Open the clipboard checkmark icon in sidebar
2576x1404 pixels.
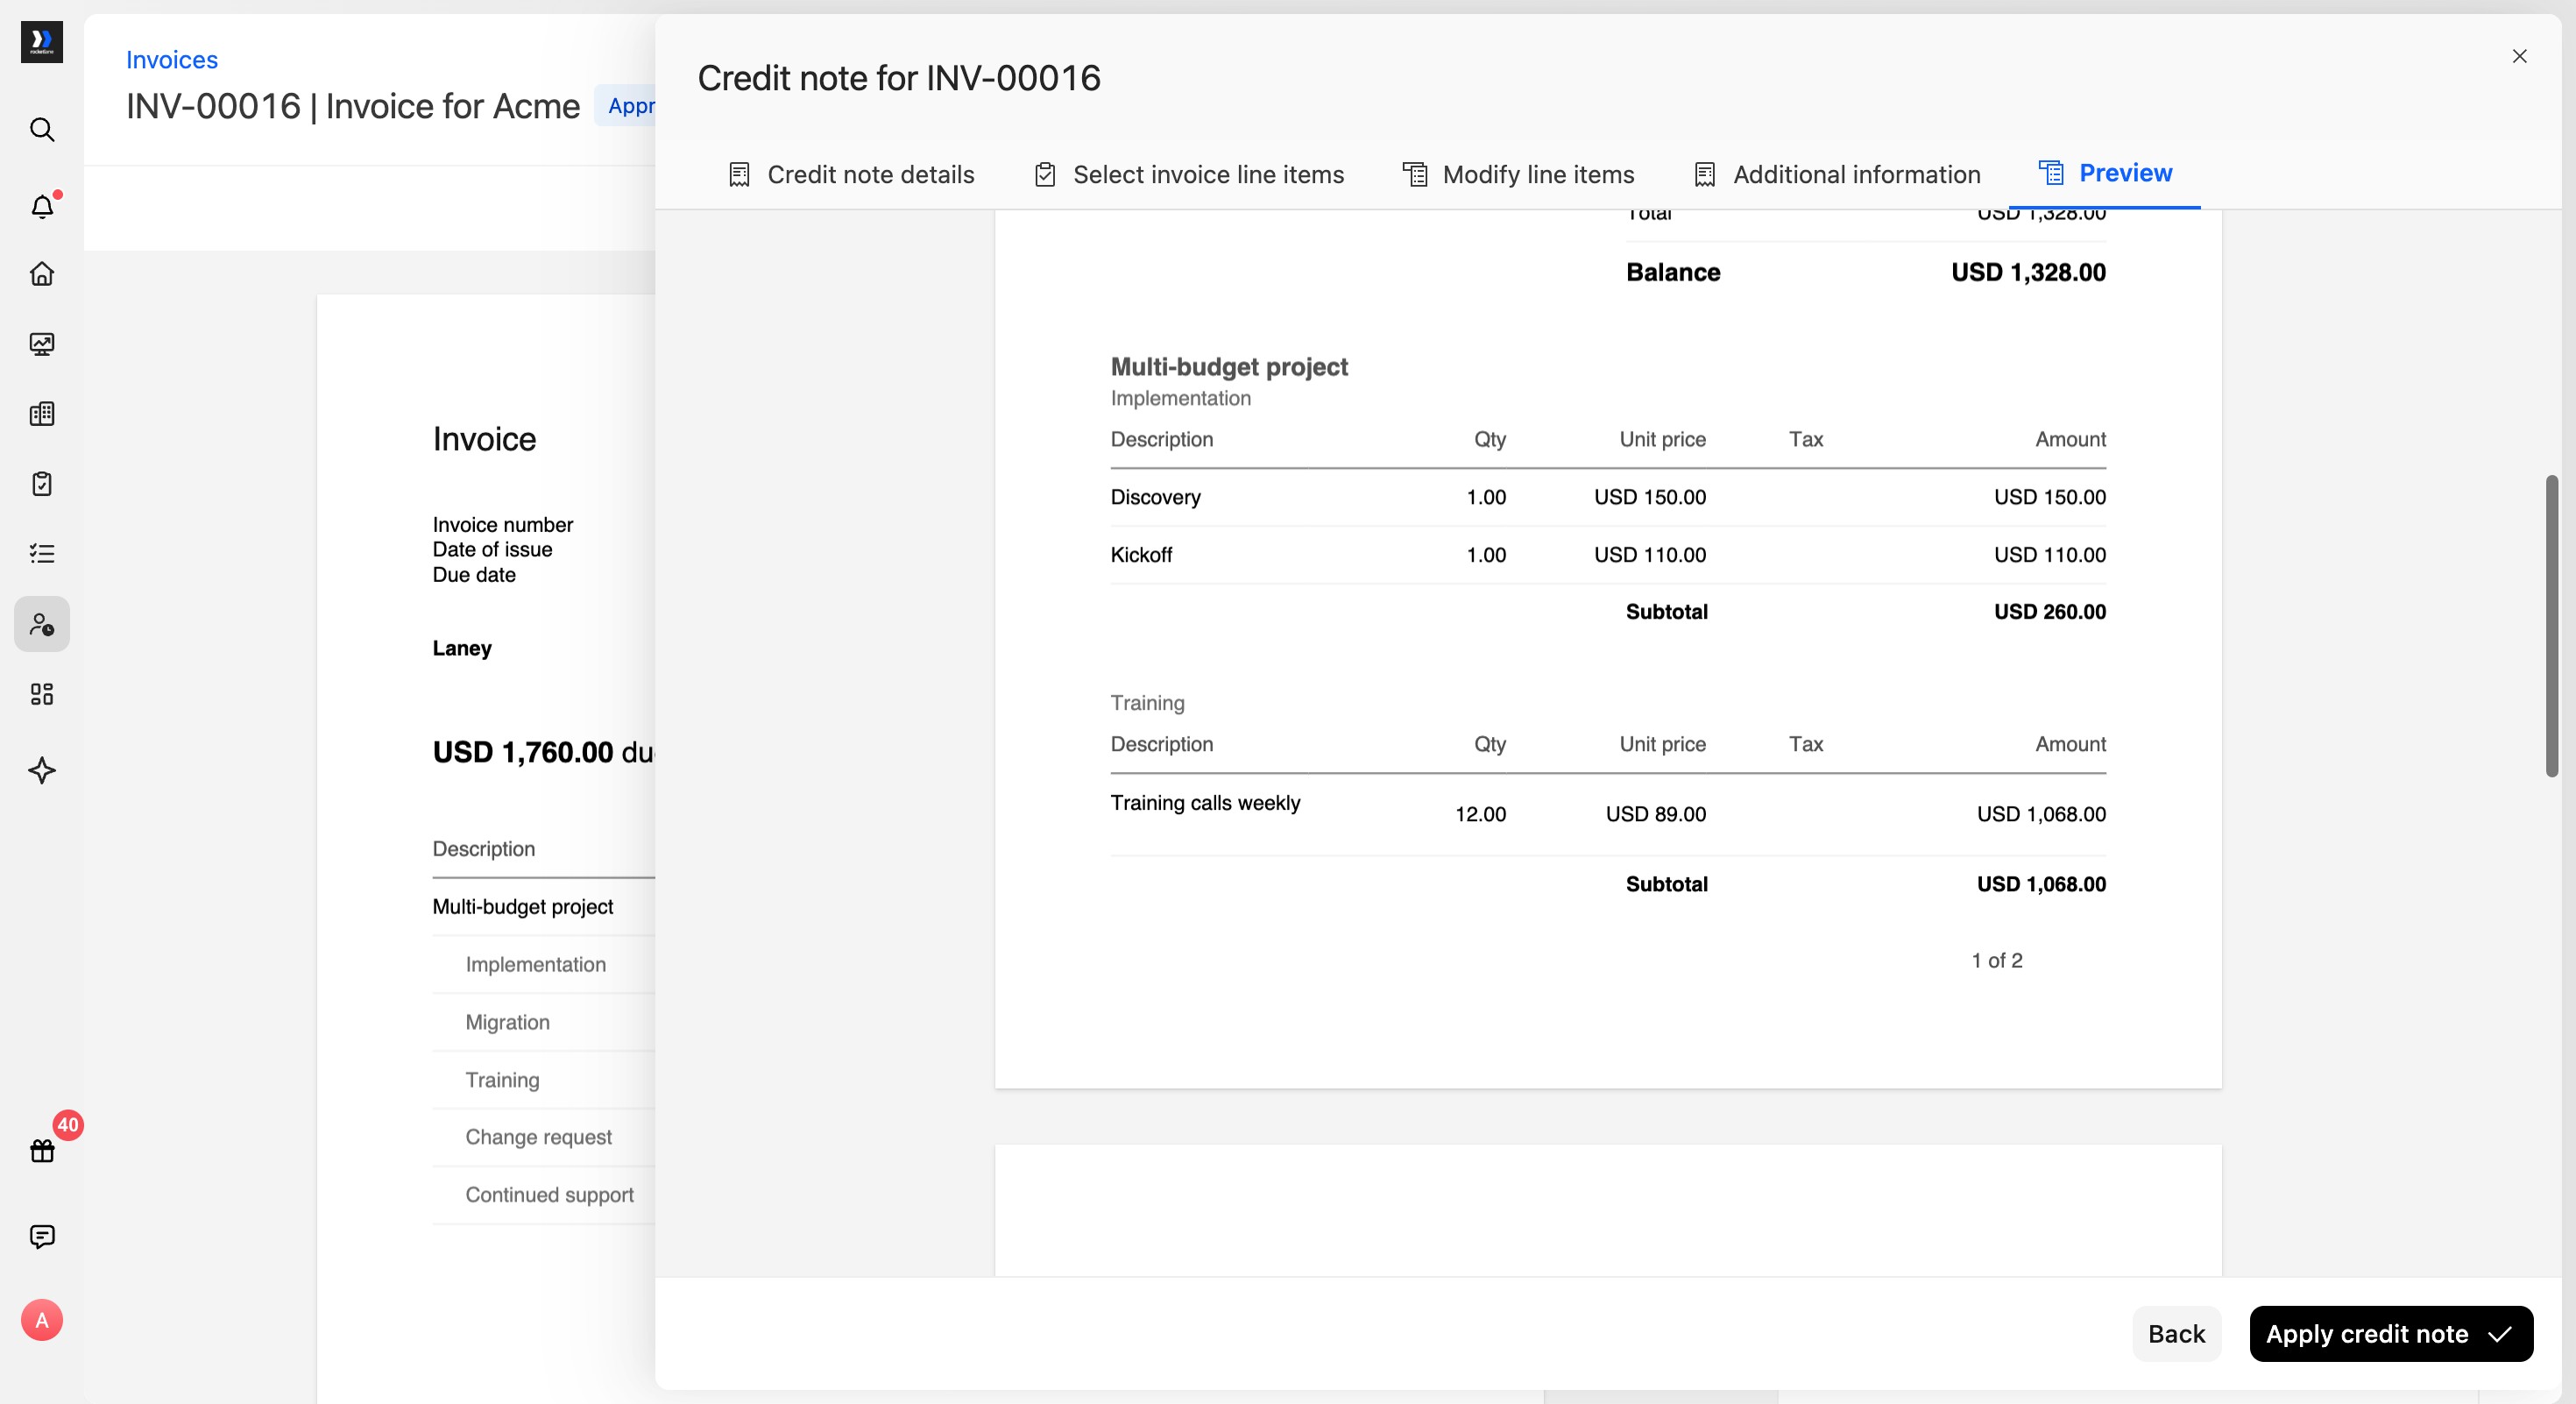click(x=42, y=484)
